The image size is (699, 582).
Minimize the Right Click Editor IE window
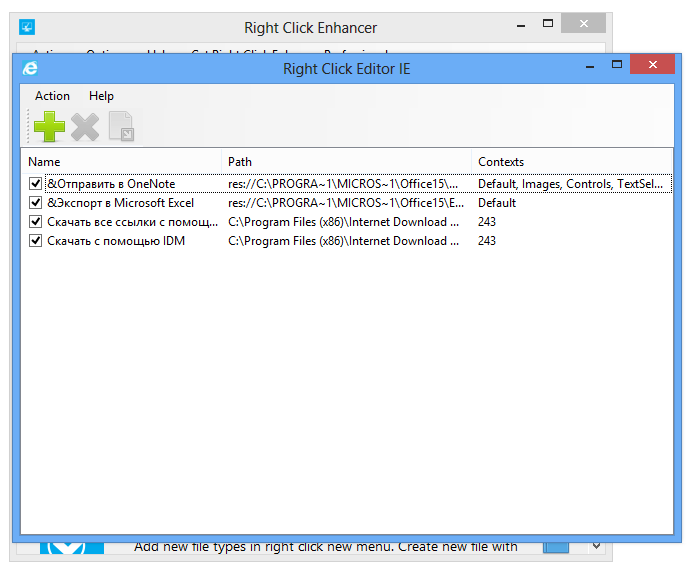(590, 66)
